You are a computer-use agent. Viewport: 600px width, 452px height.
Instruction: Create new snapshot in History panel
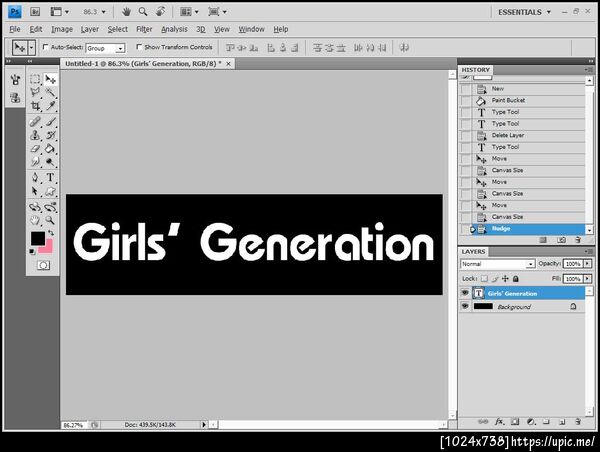coord(561,240)
